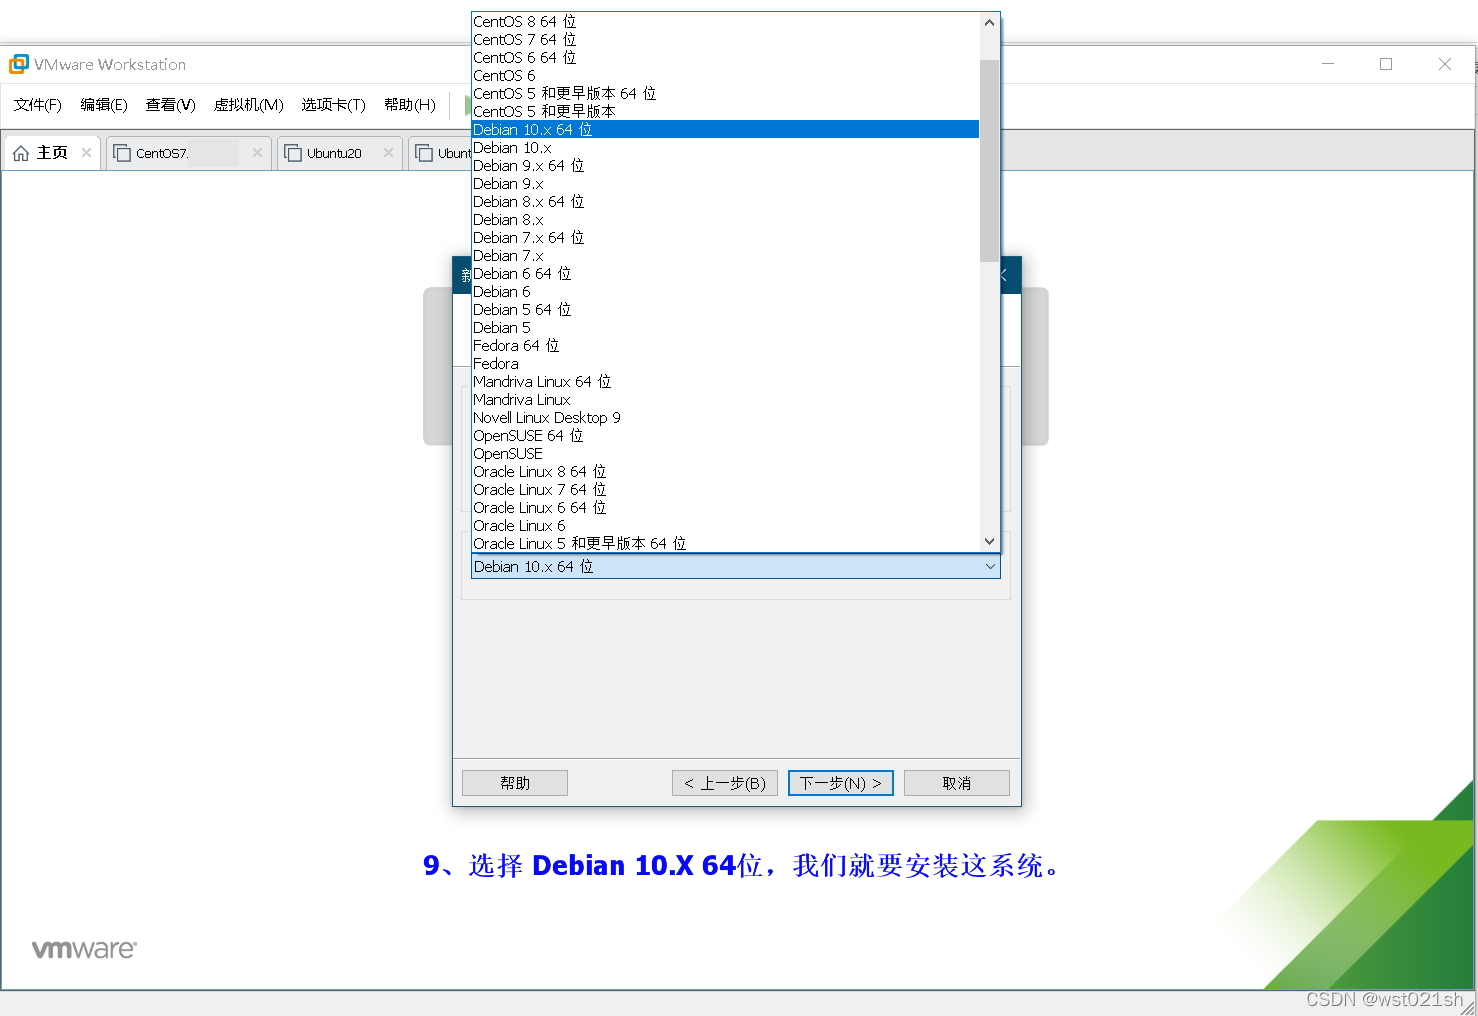Select highlighted Debian 10.x 64 位 option
The image size is (1478, 1016).
725,130
